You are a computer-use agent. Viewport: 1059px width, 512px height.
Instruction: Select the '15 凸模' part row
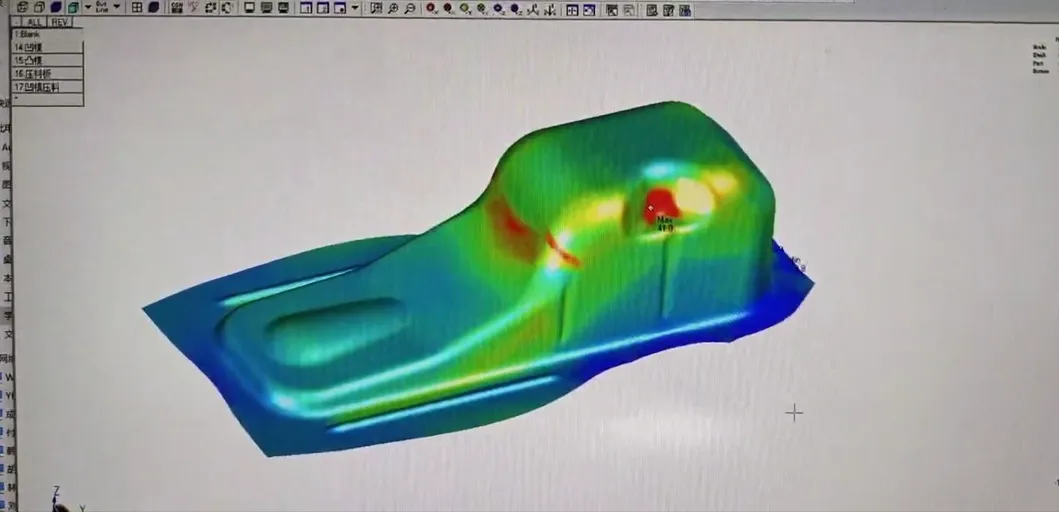point(47,60)
